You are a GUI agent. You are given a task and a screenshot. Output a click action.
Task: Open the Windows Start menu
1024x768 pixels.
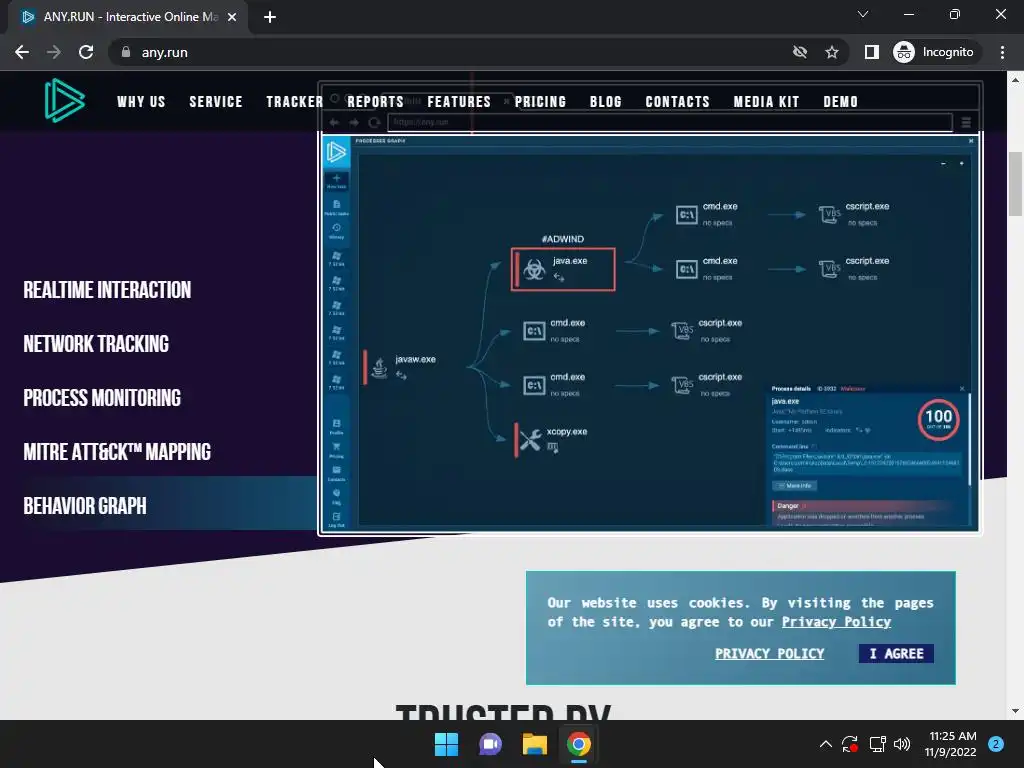click(447, 744)
